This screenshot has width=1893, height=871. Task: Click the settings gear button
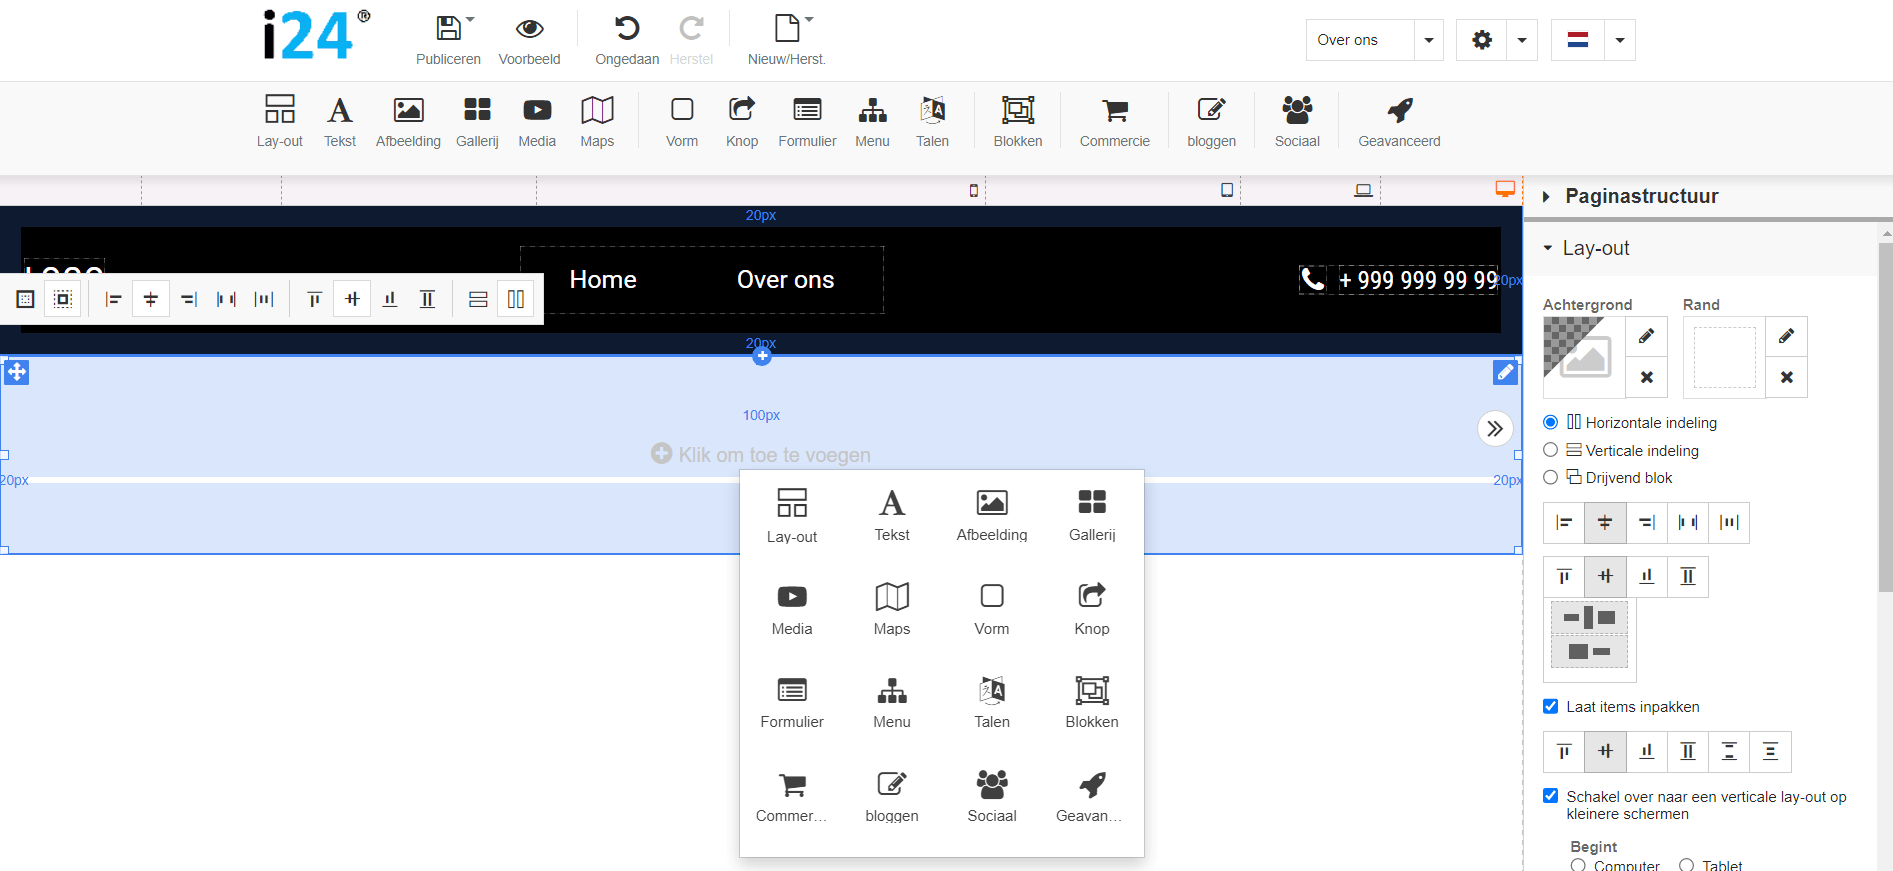[1482, 40]
